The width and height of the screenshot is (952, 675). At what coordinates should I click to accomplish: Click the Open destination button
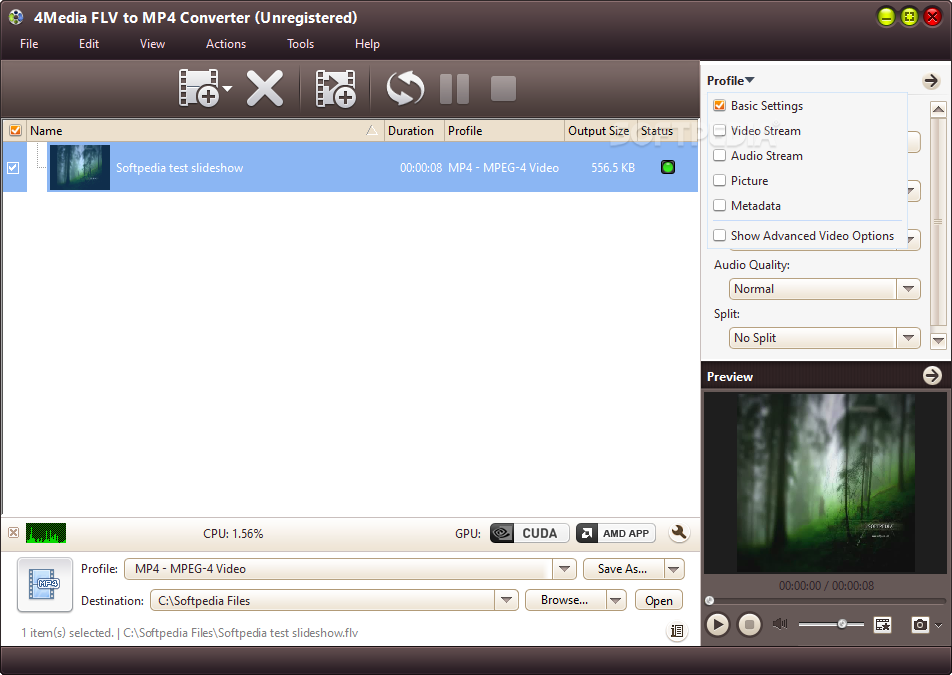659,600
